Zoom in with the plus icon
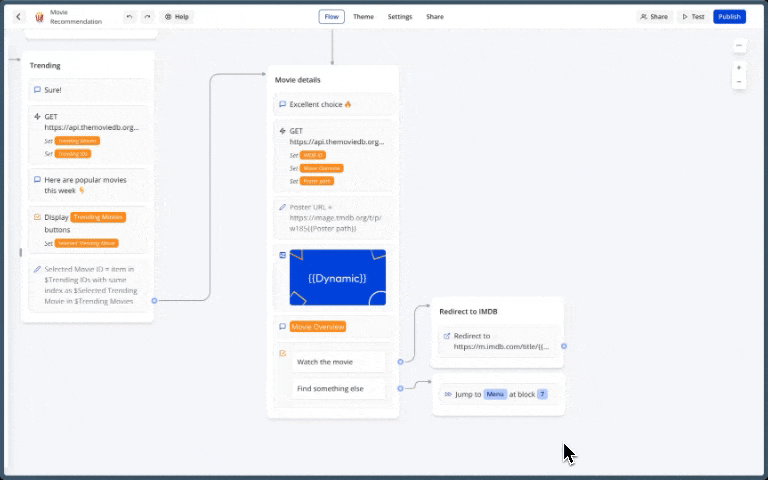The height and width of the screenshot is (480, 768). pyautogui.click(x=739, y=68)
